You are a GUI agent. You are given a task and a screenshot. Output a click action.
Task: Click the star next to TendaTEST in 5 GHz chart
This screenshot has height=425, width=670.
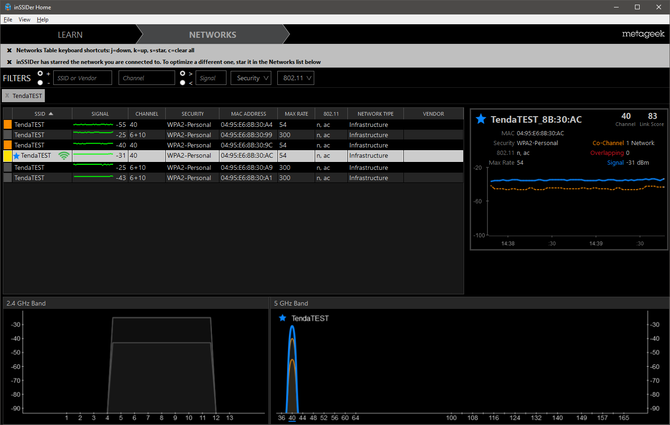click(x=282, y=318)
